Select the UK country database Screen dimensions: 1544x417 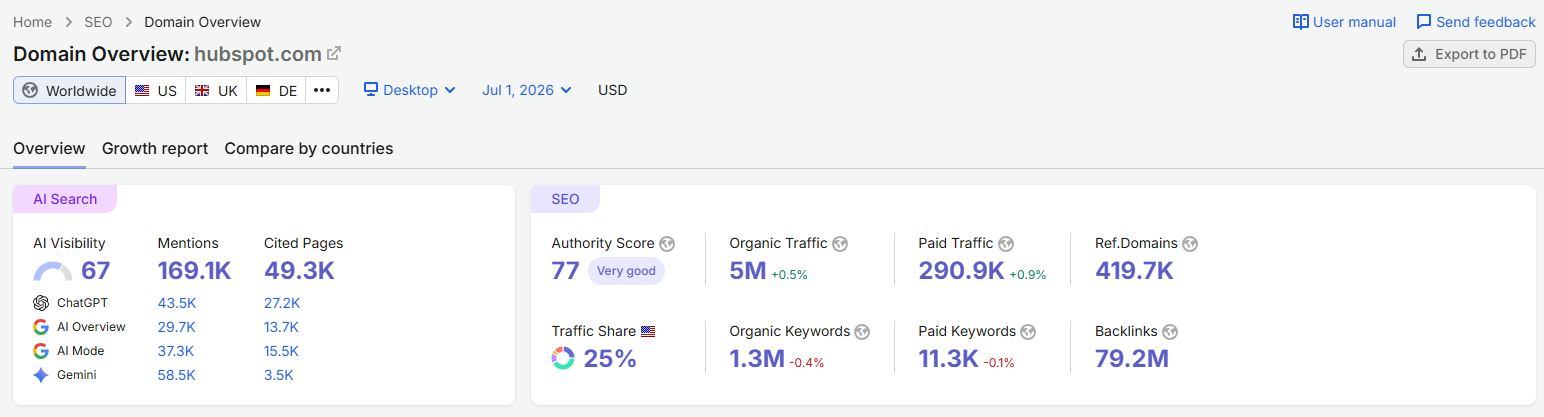coord(216,90)
